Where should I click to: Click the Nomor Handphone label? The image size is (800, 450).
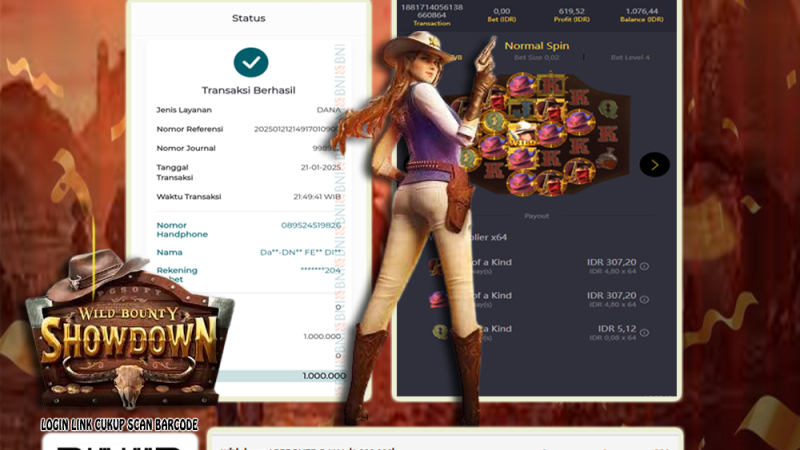pyautogui.click(x=182, y=230)
